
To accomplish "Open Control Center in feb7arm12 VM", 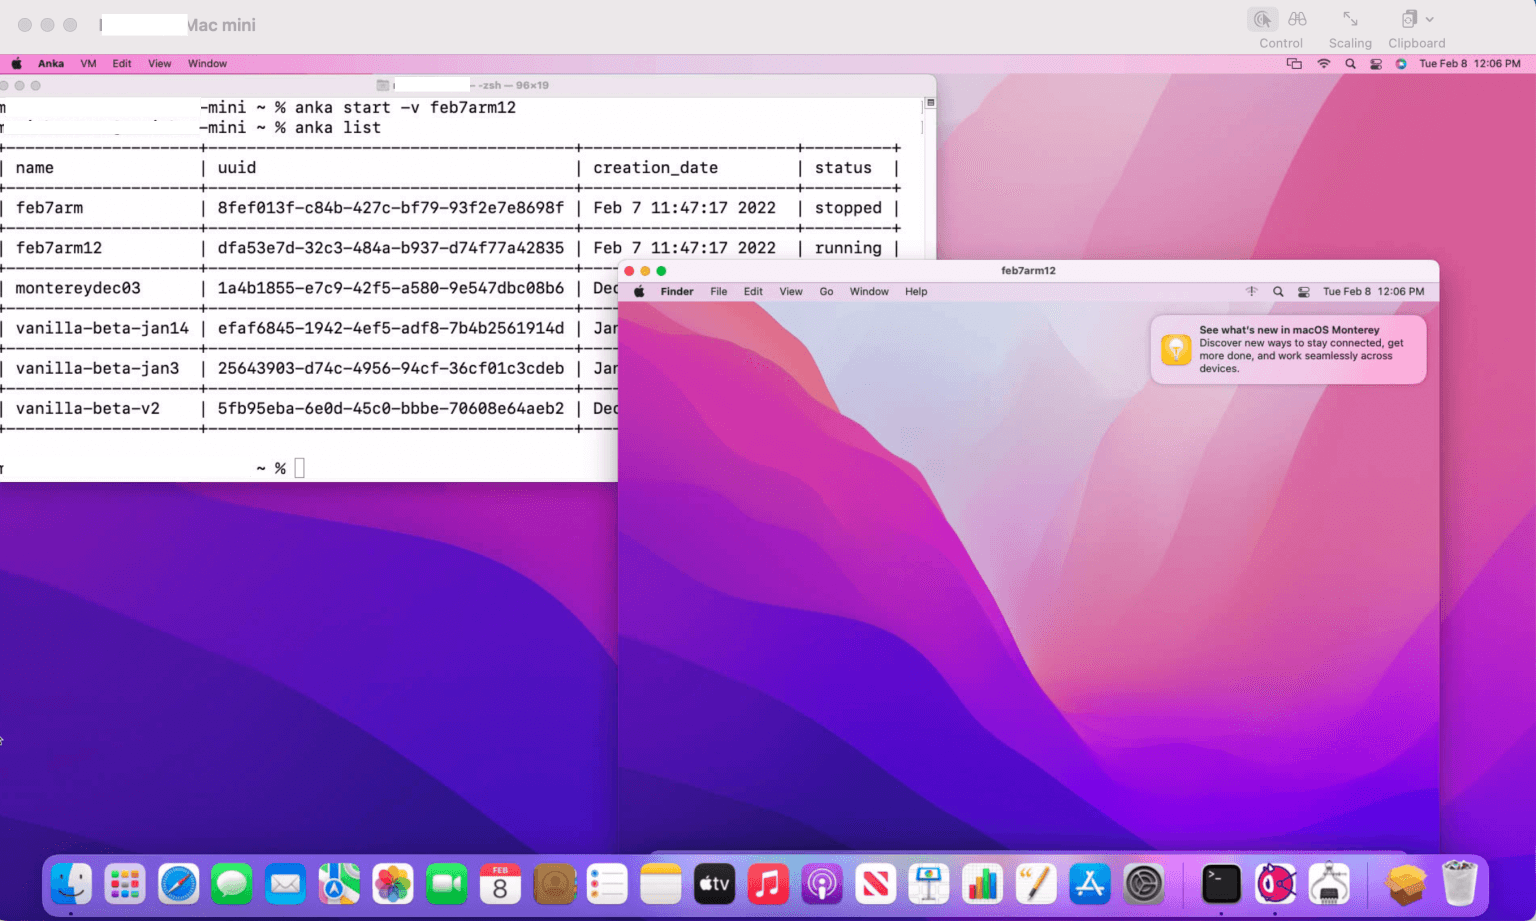I will point(1303,291).
